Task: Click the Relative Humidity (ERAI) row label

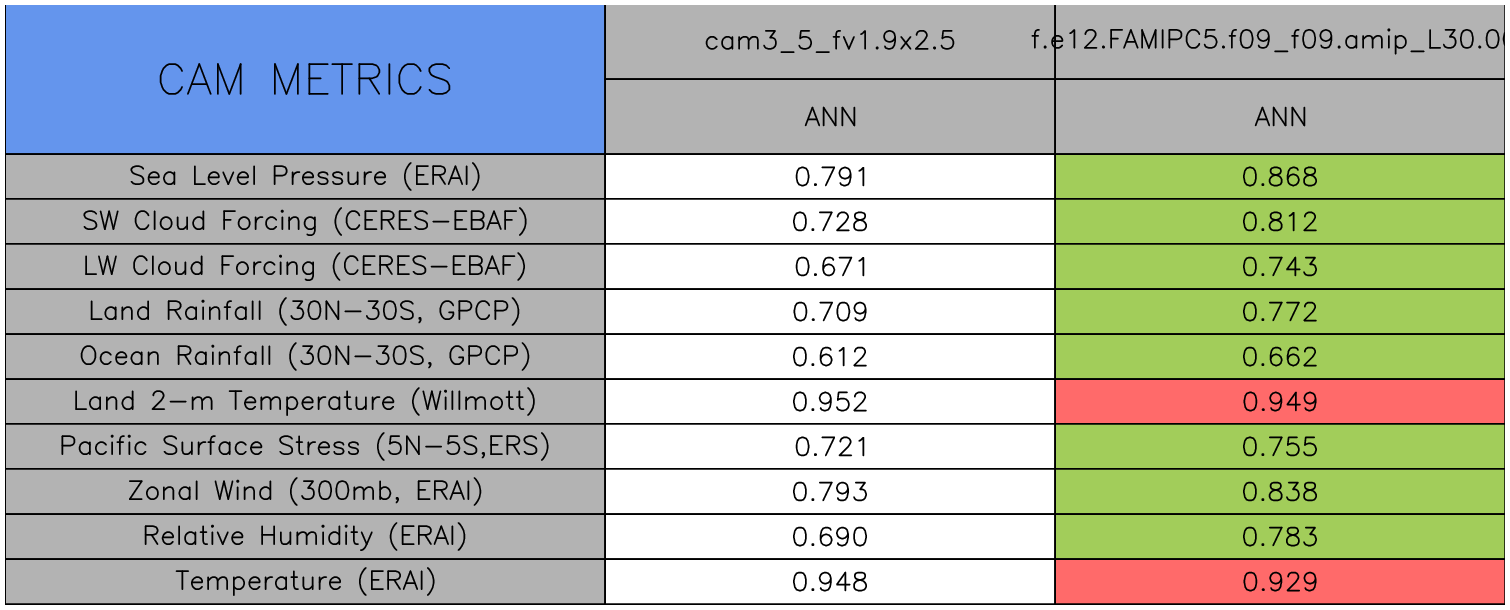Action: pos(305,536)
